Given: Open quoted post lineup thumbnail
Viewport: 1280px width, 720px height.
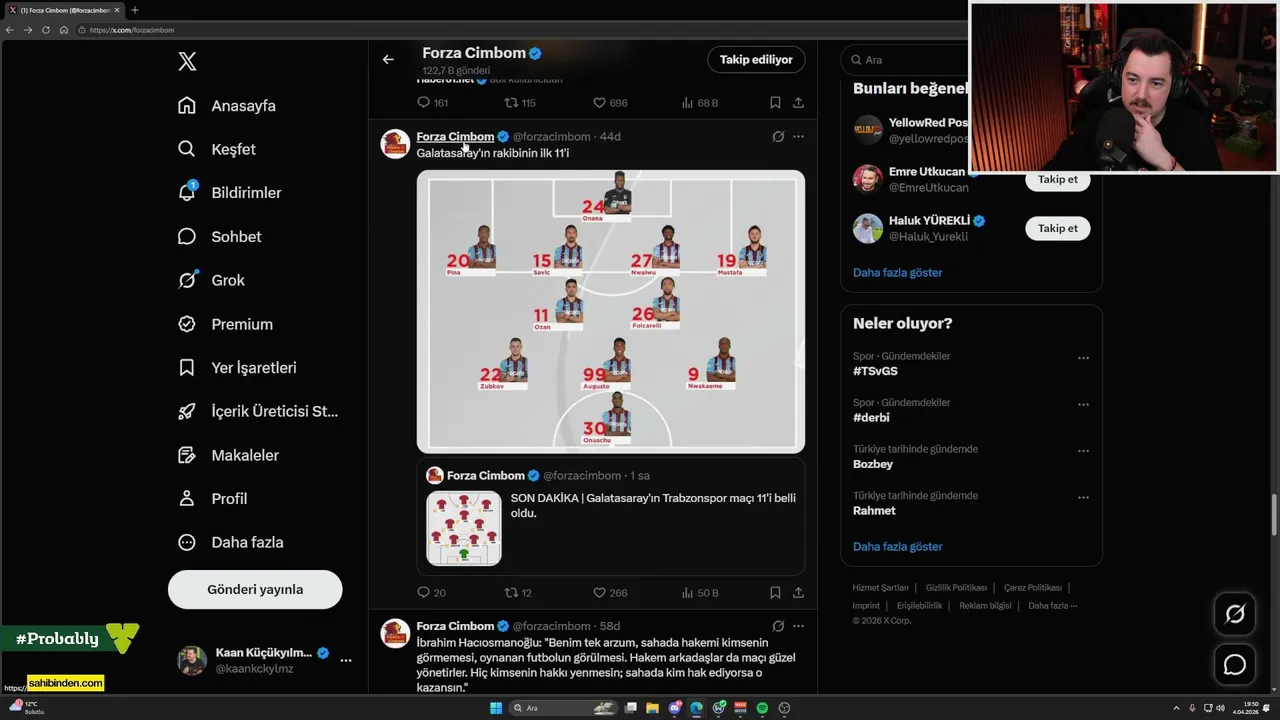Looking at the screenshot, I should point(464,528).
